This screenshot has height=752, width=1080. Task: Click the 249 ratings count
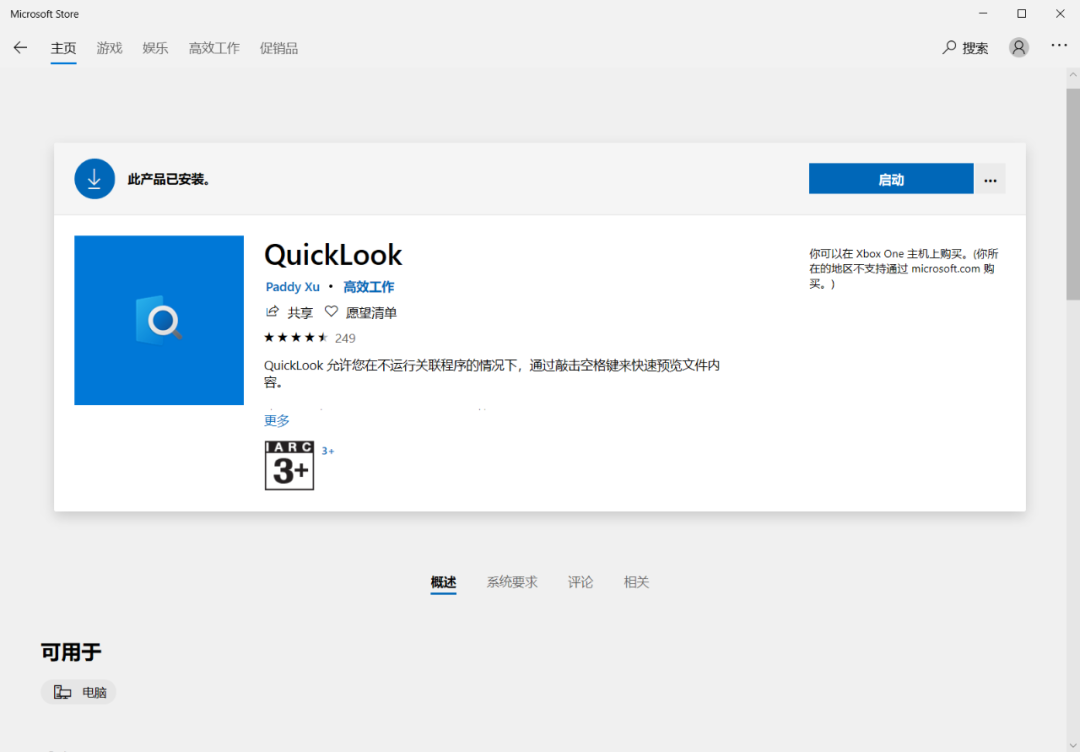click(x=345, y=338)
